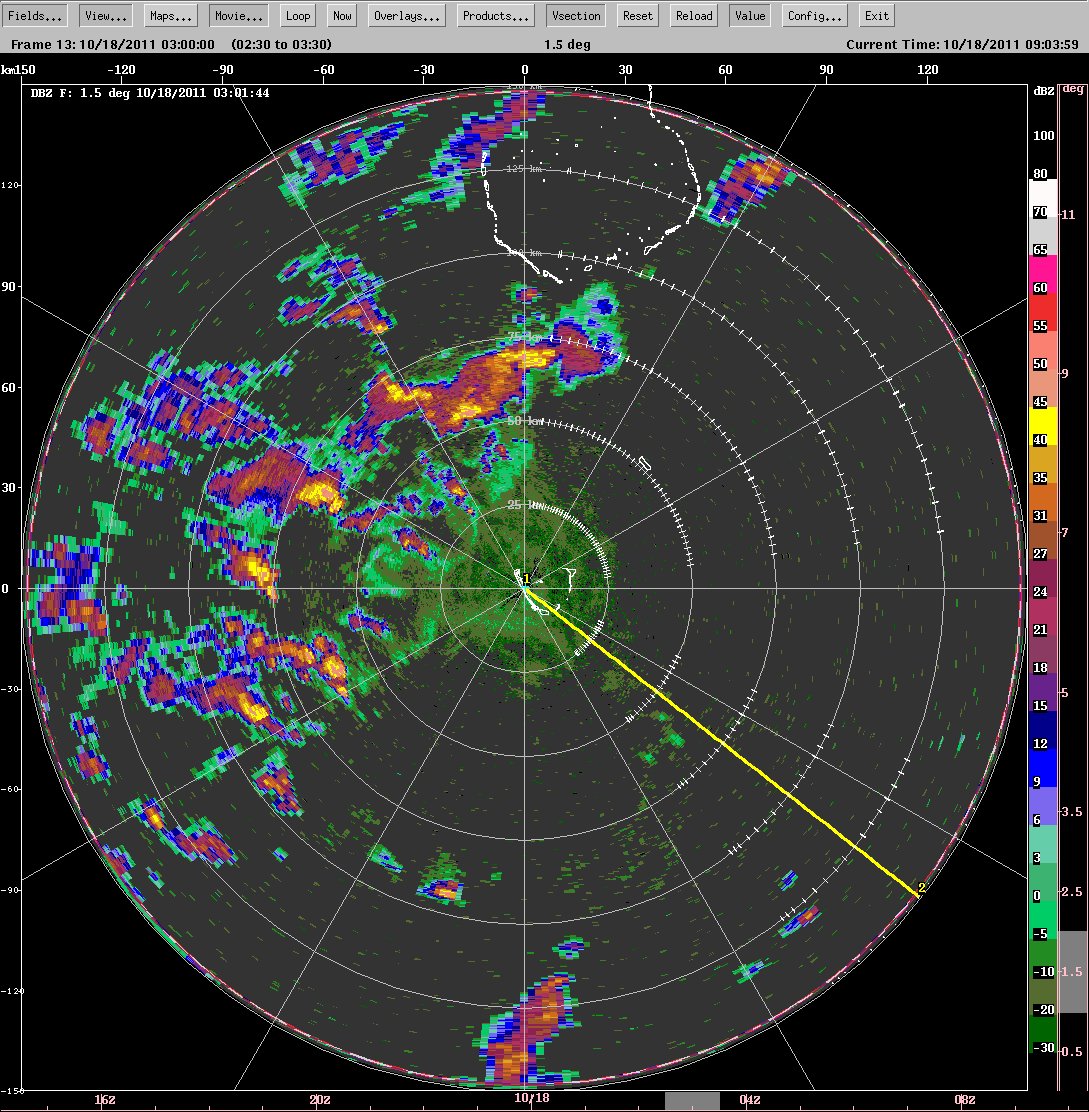Reload the radar data

click(693, 16)
